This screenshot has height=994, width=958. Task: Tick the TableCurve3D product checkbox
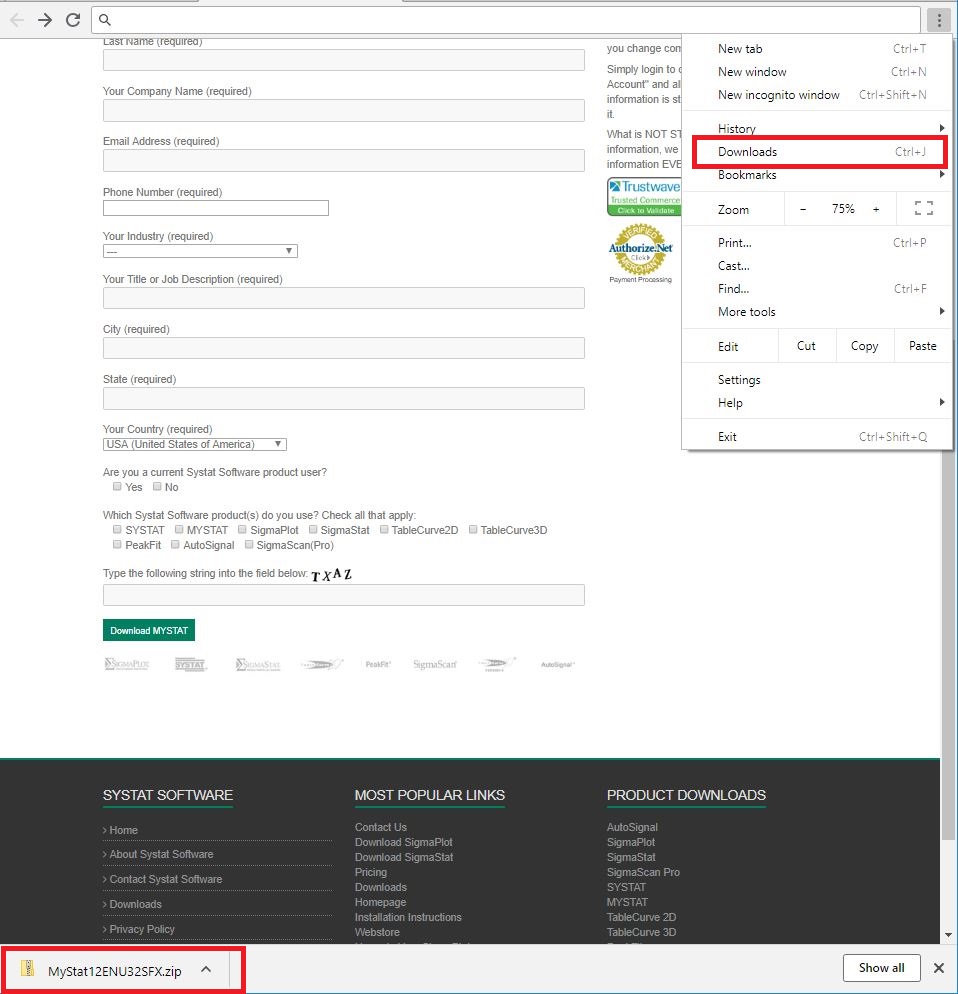(x=472, y=529)
